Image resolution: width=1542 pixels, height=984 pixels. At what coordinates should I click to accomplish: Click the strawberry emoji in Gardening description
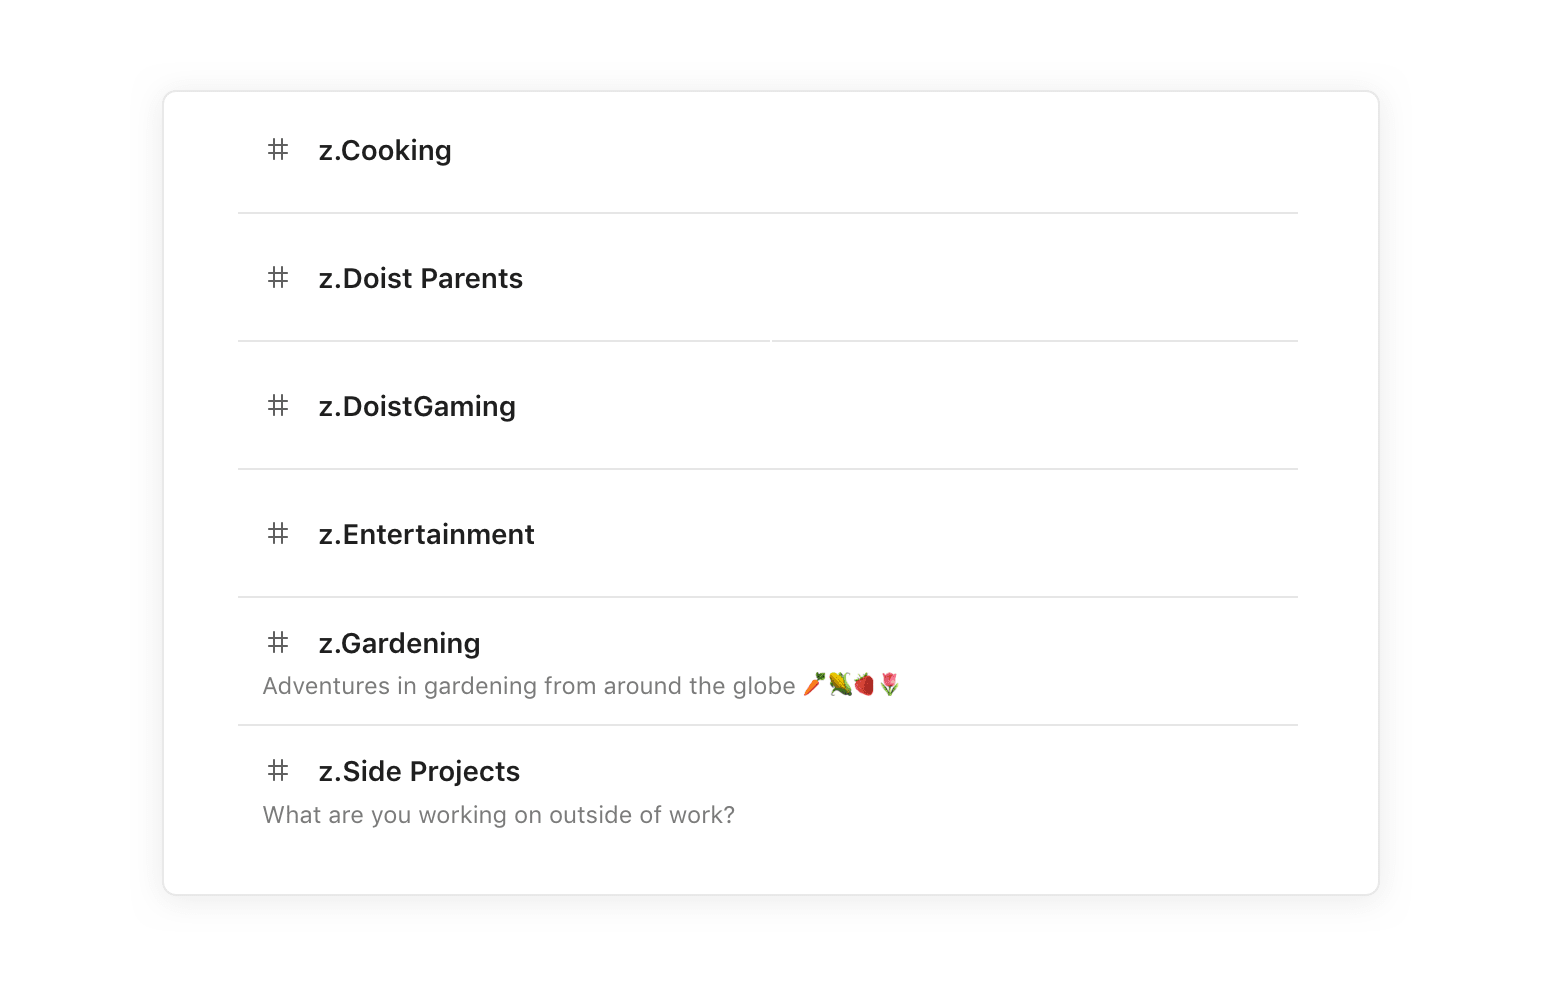pyautogui.click(x=864, y=685)
